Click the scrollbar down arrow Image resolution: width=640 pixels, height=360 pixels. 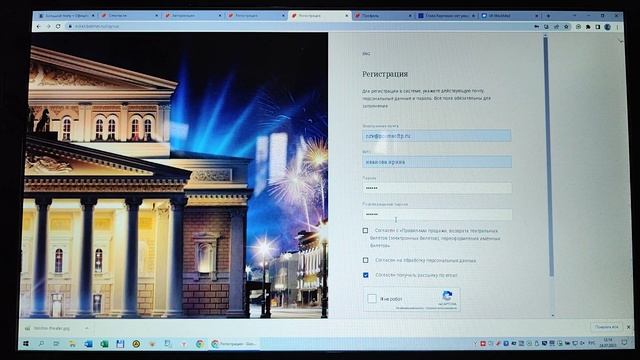pos(553,315)
